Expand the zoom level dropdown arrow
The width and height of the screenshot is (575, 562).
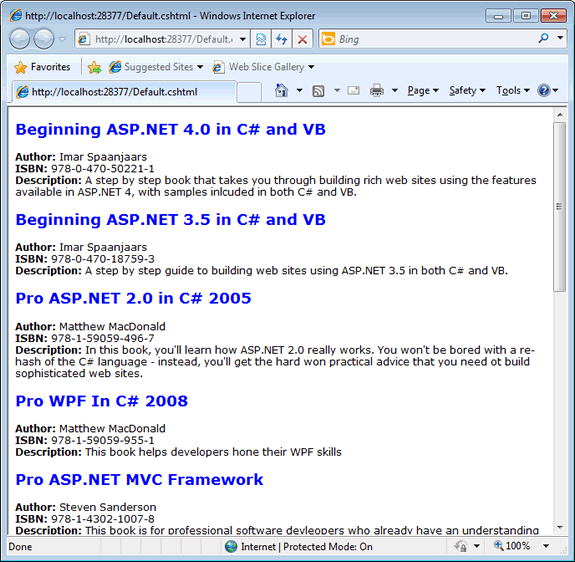click(x=546, y=546)
